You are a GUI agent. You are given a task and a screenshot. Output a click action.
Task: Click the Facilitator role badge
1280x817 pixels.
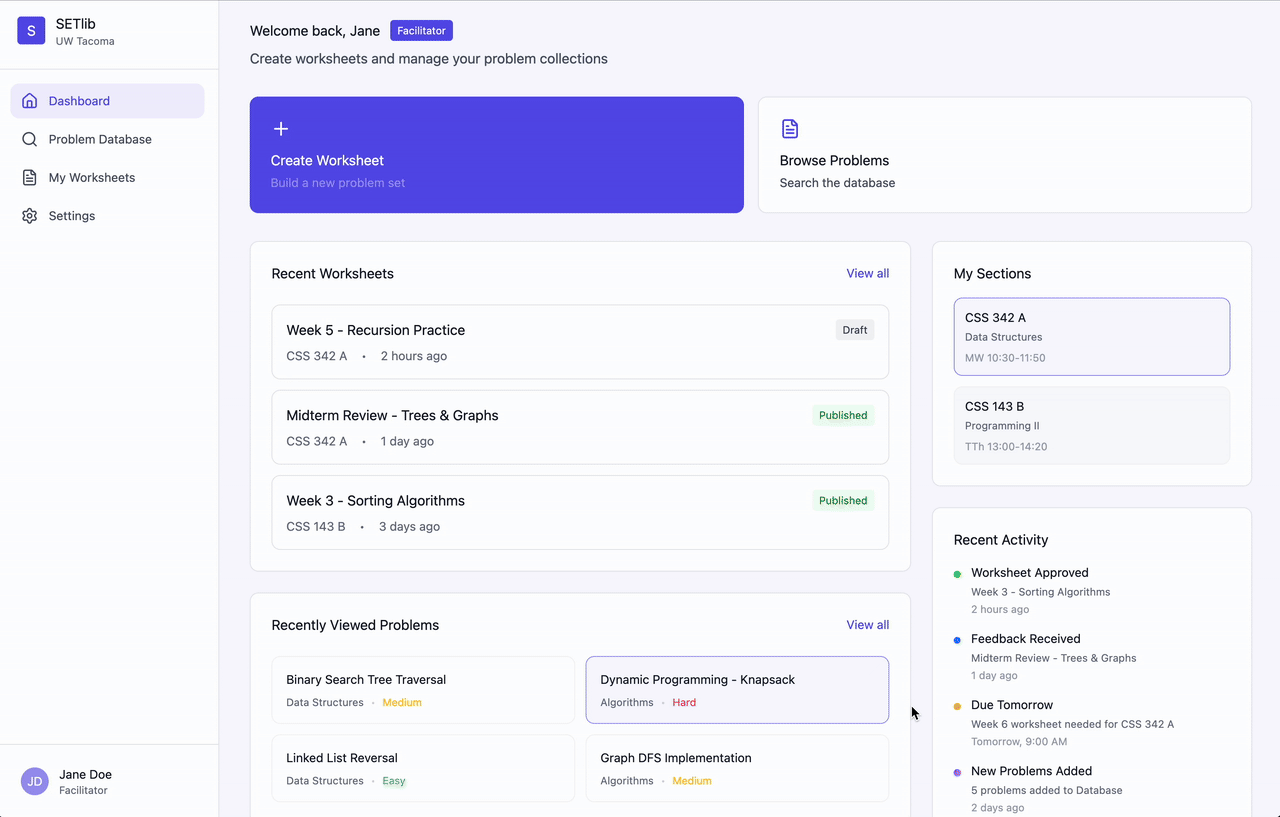point(421,31)
